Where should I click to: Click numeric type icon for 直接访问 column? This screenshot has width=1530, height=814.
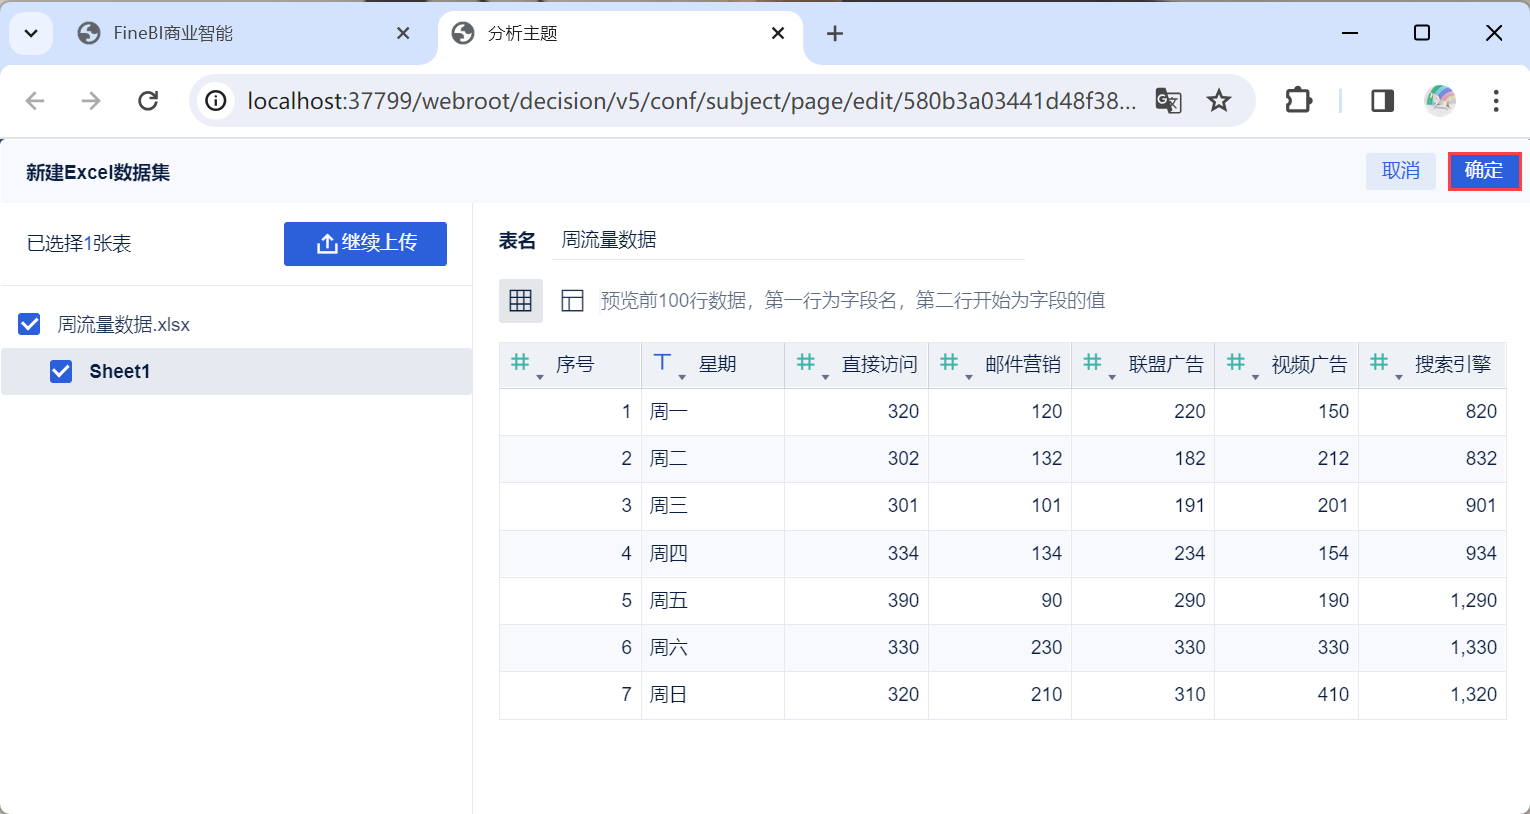806,363
